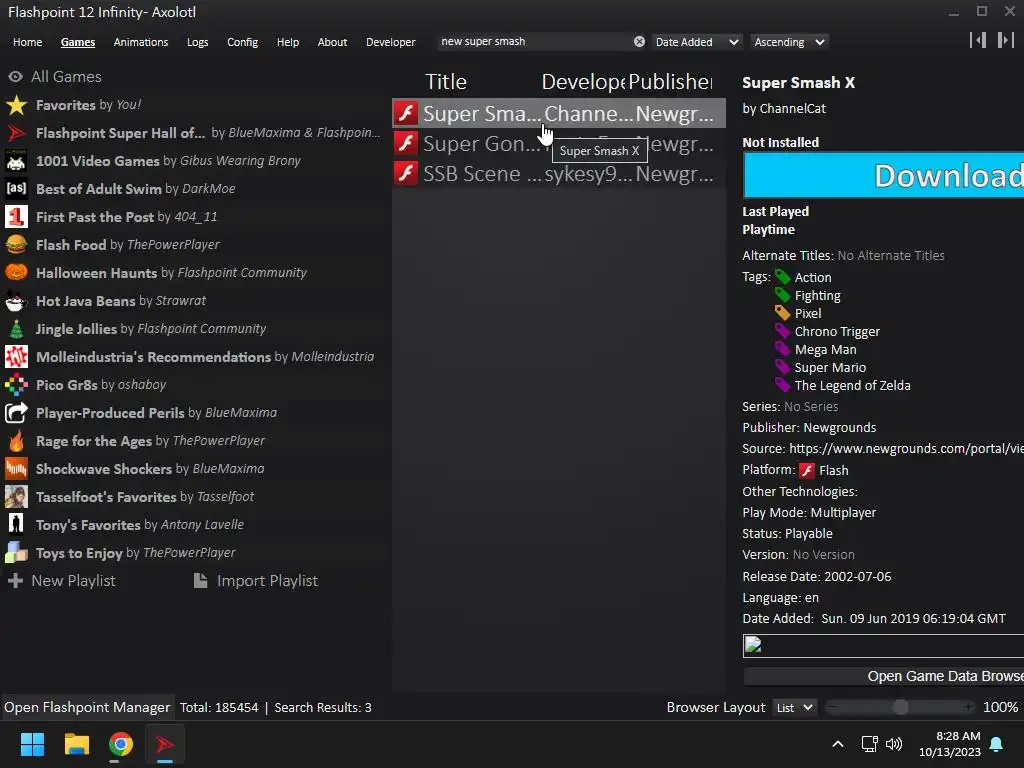This screenshot has height=768, width=1024.
Task: Click the Tony's Favorites icon
Action: [16, 525]
